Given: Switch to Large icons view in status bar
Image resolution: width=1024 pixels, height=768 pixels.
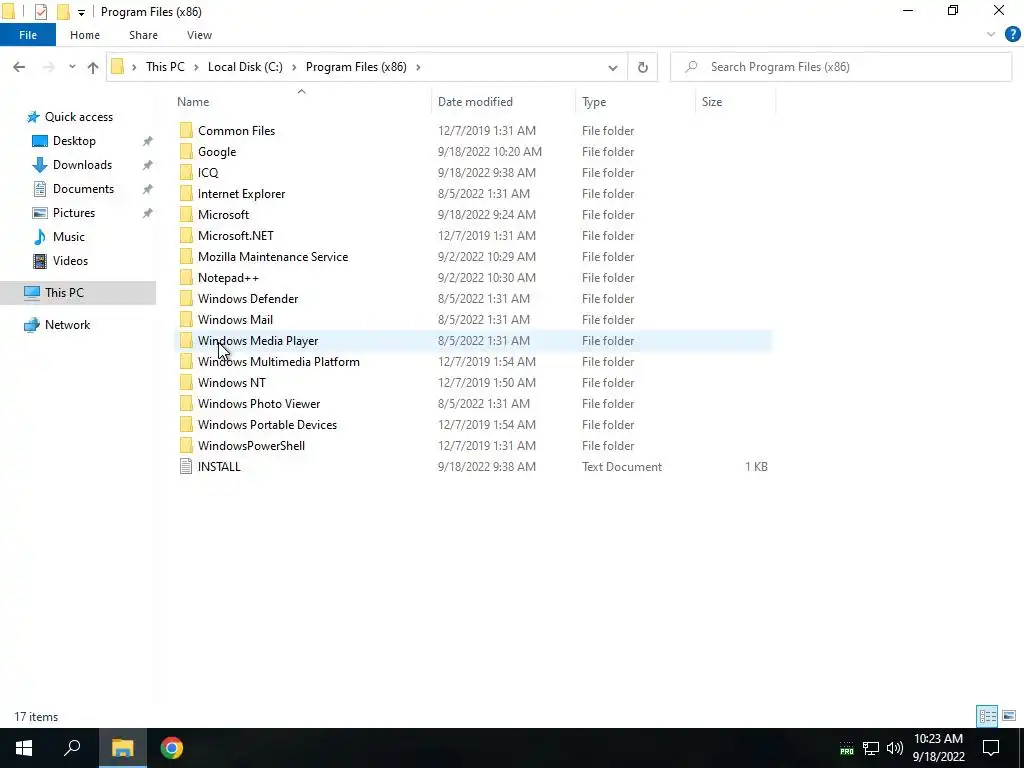Looking at the screenshot, I should tap(1009, 716).
